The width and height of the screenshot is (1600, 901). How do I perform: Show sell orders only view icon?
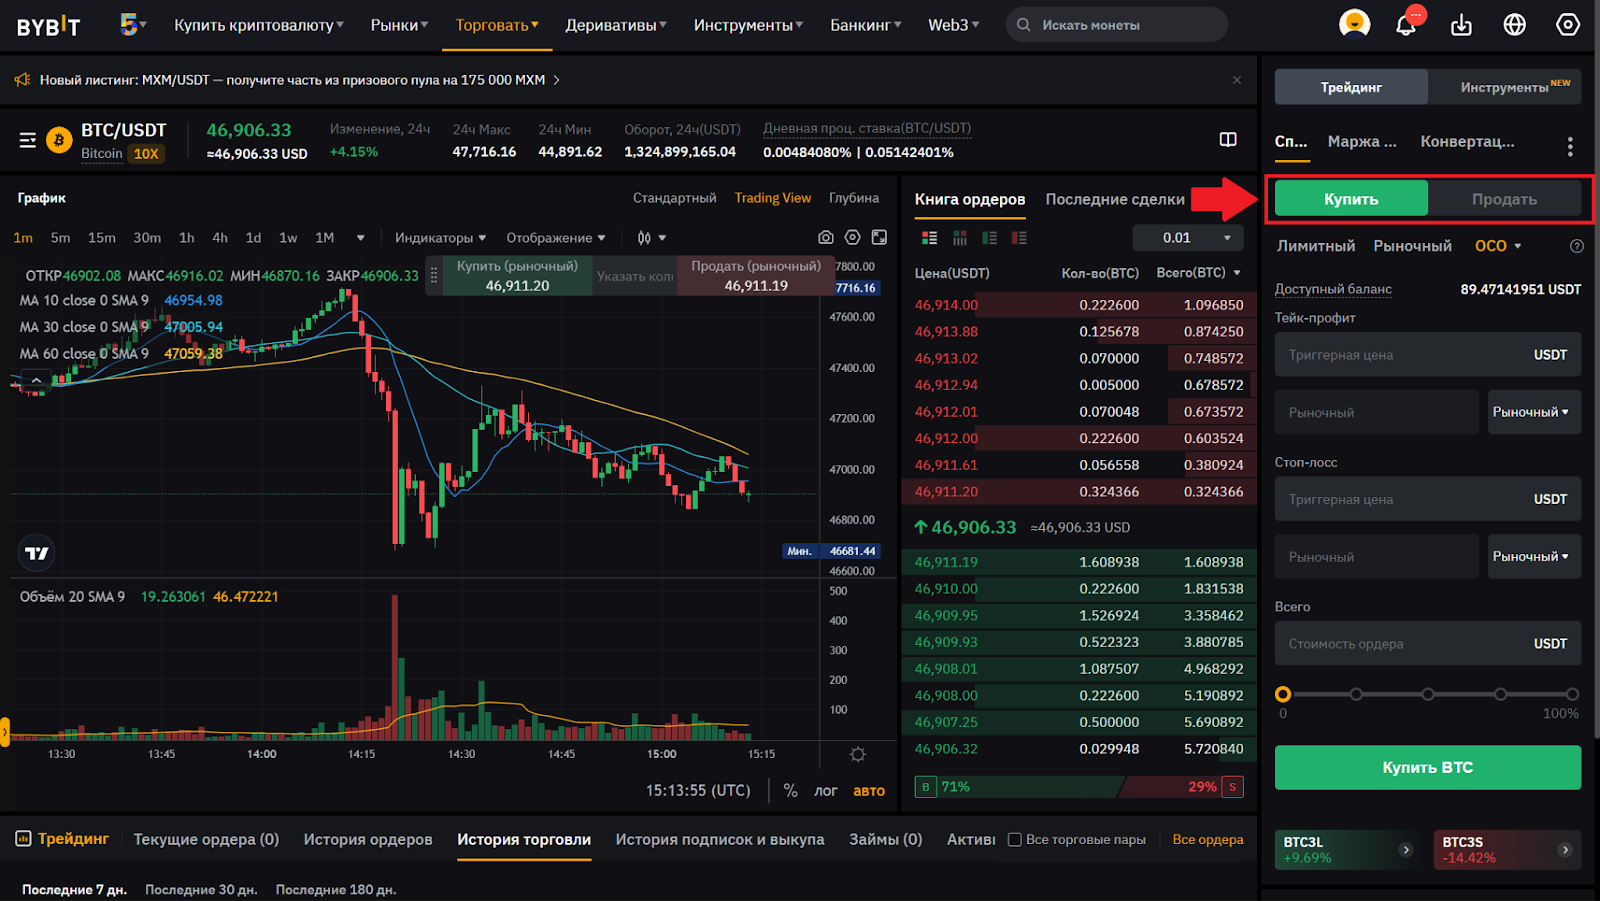[x=1019, y=238]
